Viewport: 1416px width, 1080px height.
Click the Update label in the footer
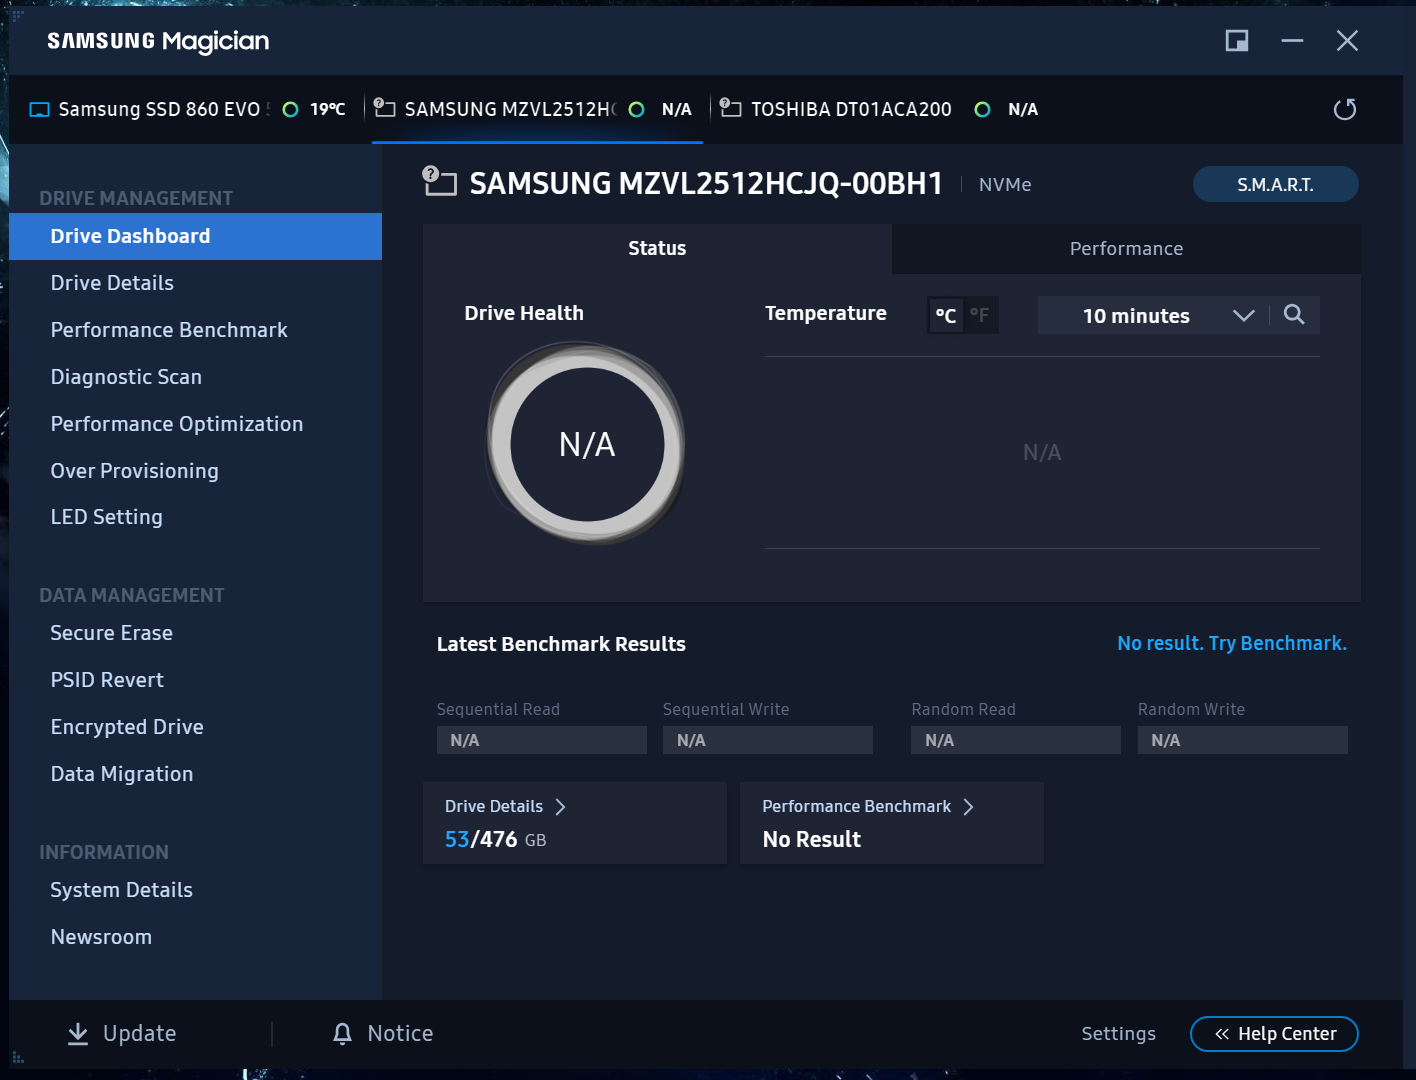[140, 1034]
